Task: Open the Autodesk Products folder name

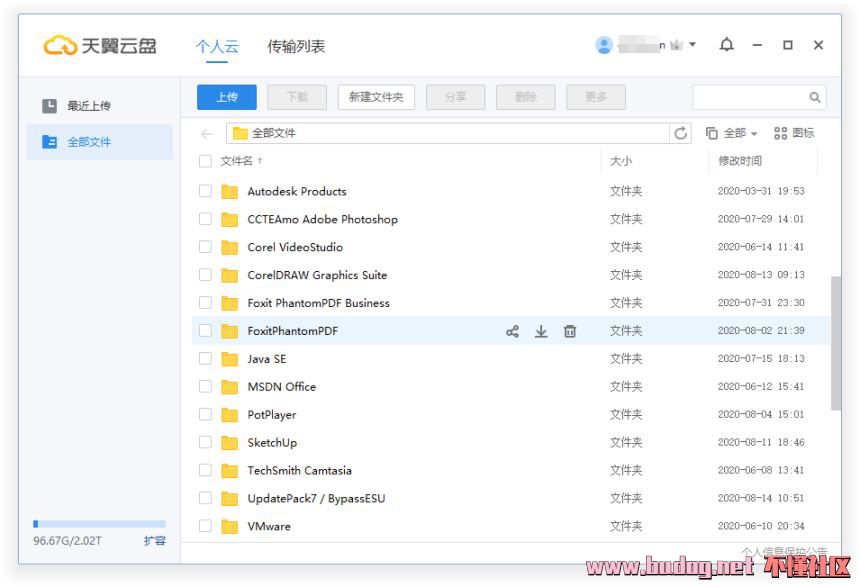Action: pyautogui.click(x=297, y=191)
